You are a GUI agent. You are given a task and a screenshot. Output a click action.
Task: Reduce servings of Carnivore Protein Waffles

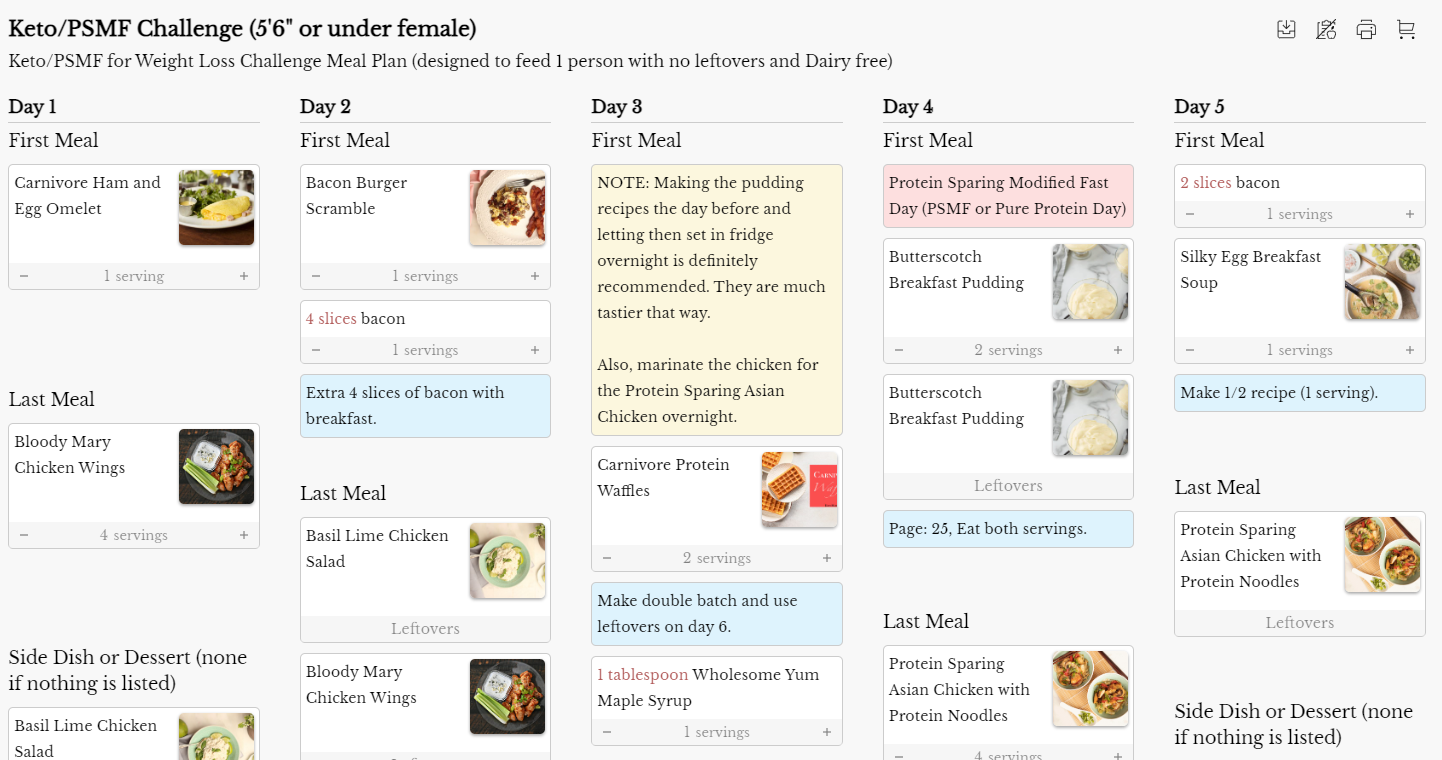[x=607, y=558]
